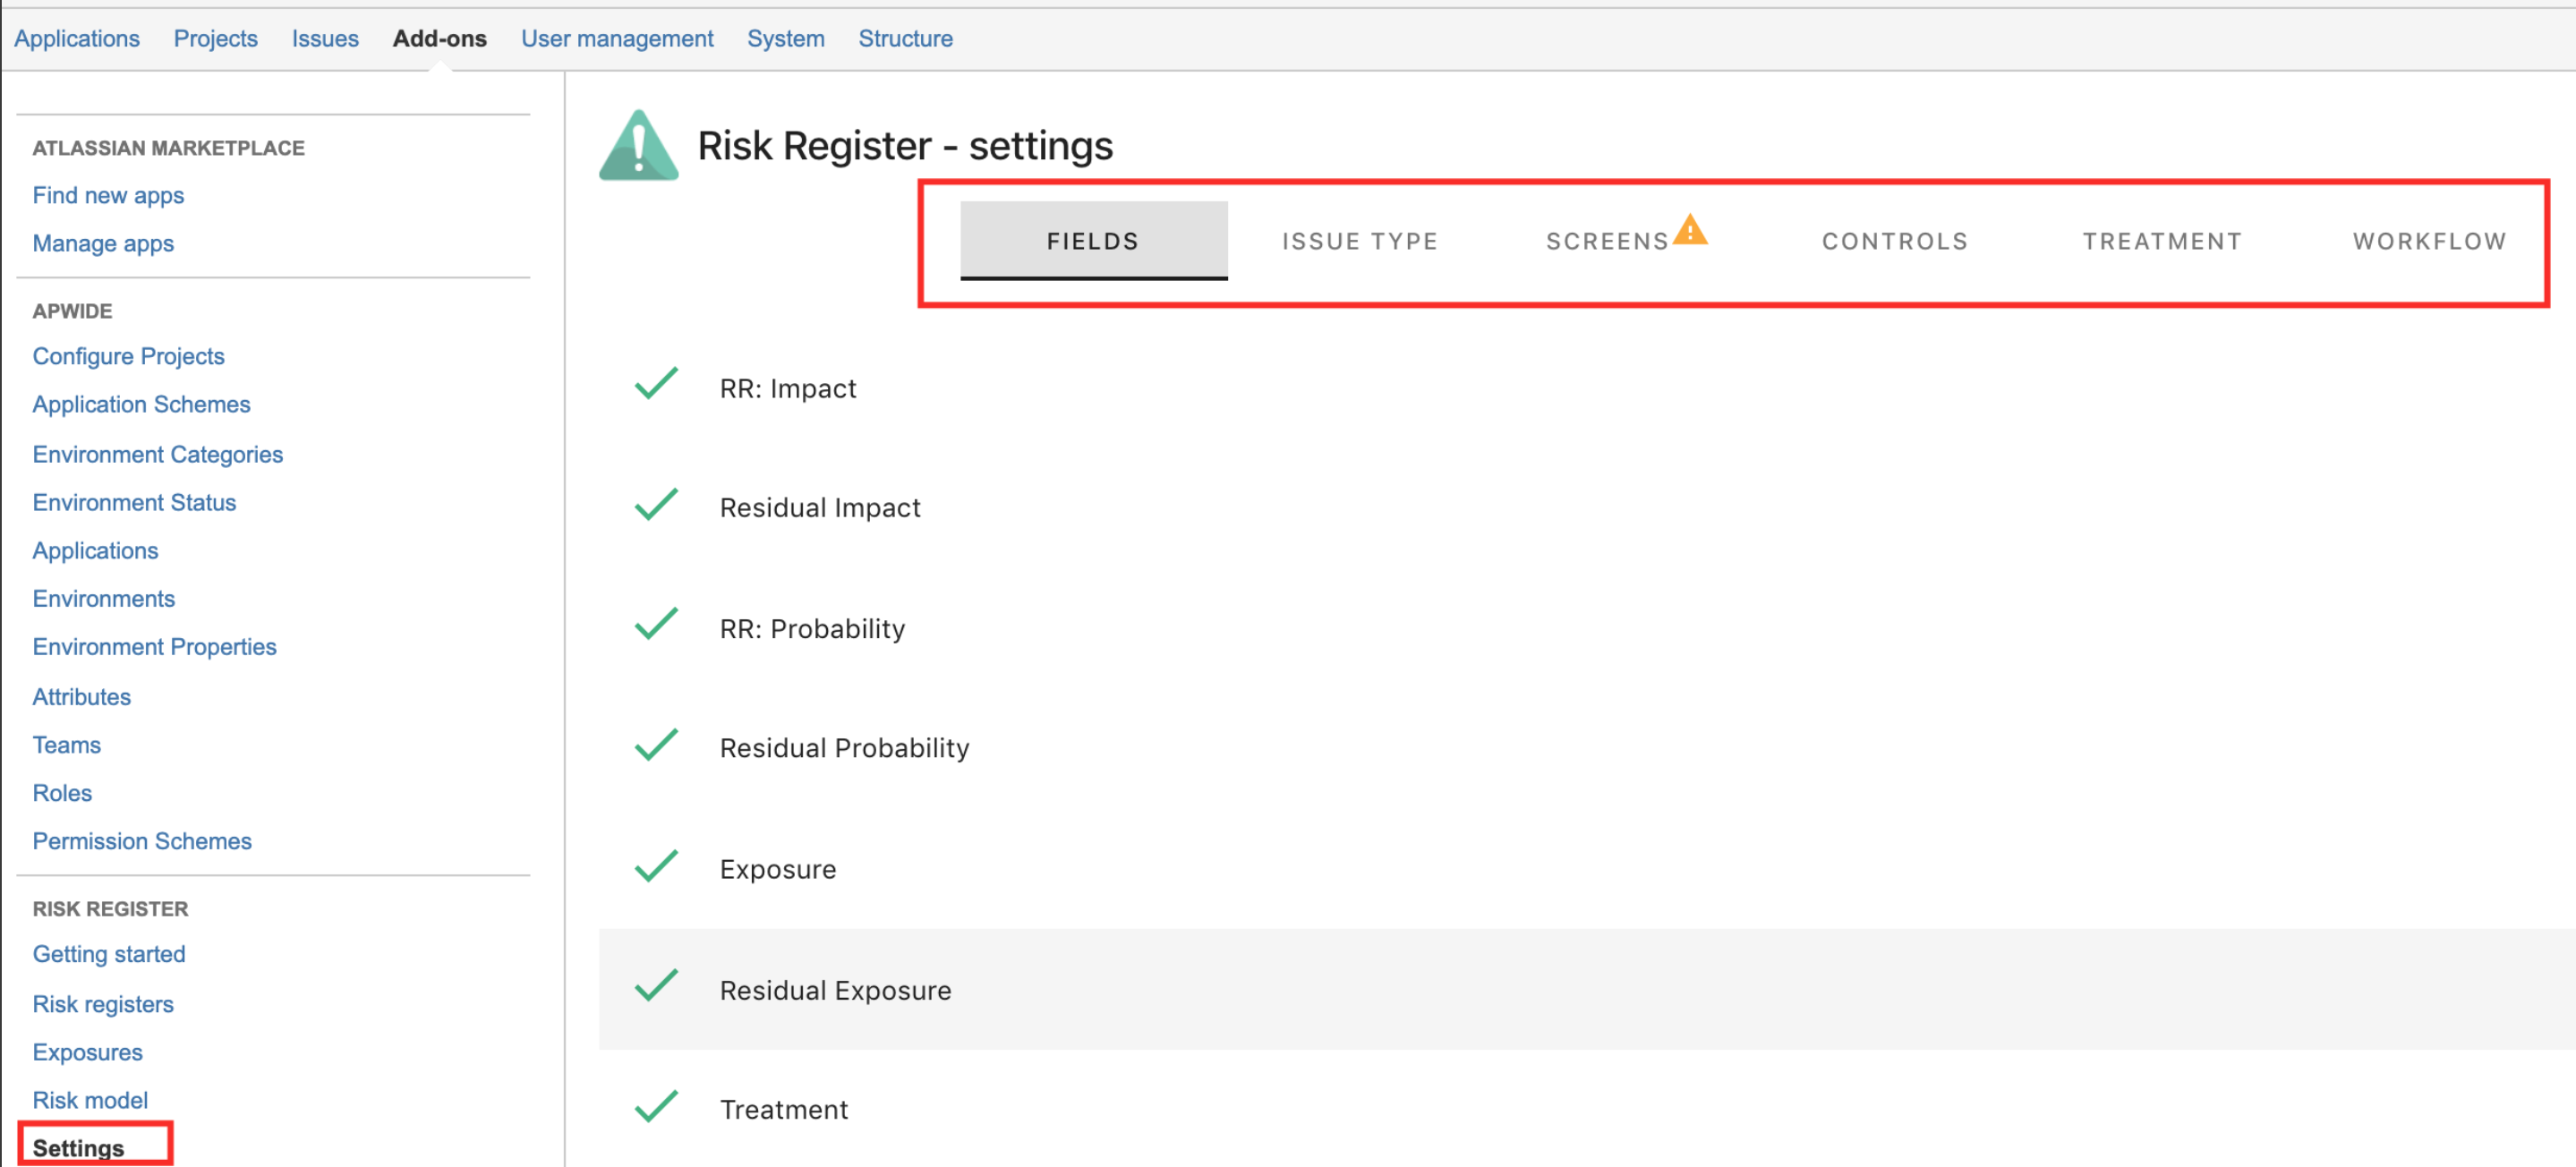Open the Applications top menu
This screenshot has width=2576, height=1167.
pyautogui.click(x=77, y=38)
